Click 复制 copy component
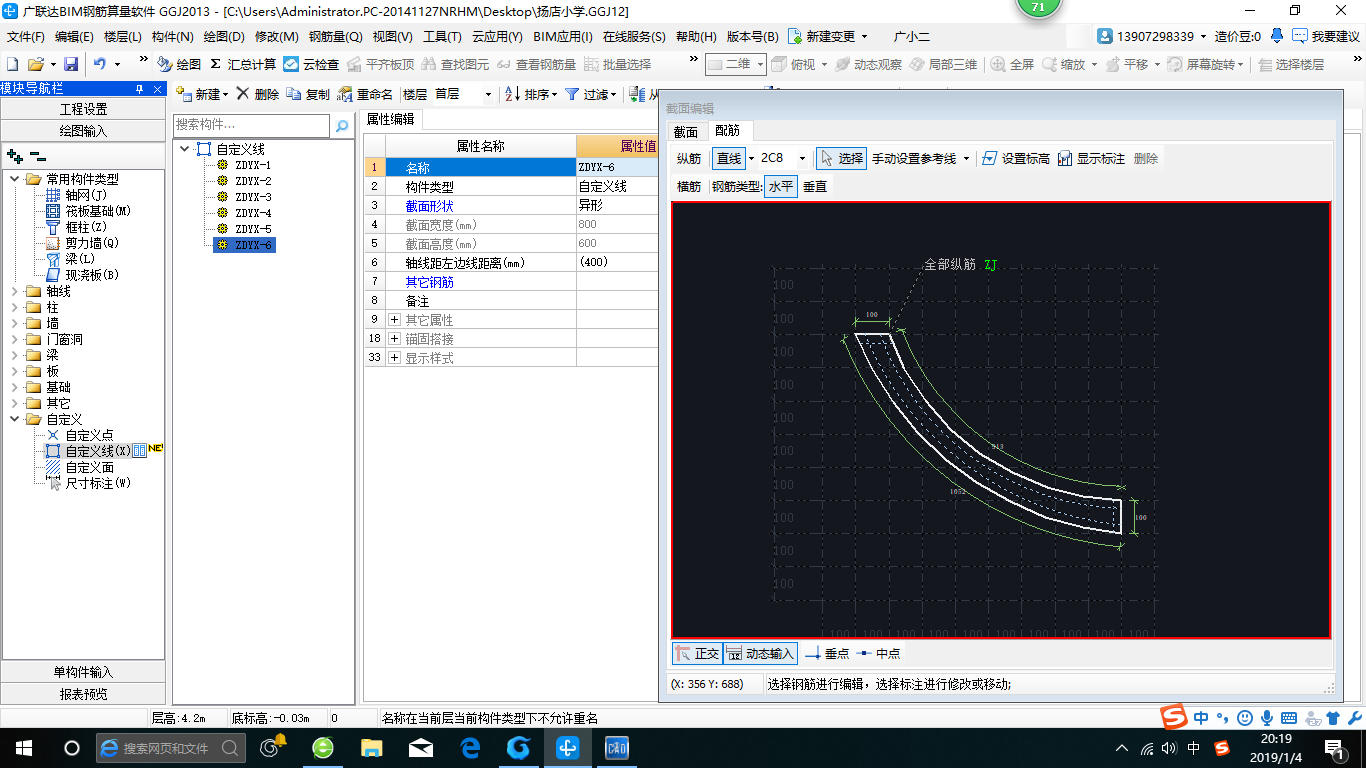Screen dimensions: 1366x768 click(308, 94)
